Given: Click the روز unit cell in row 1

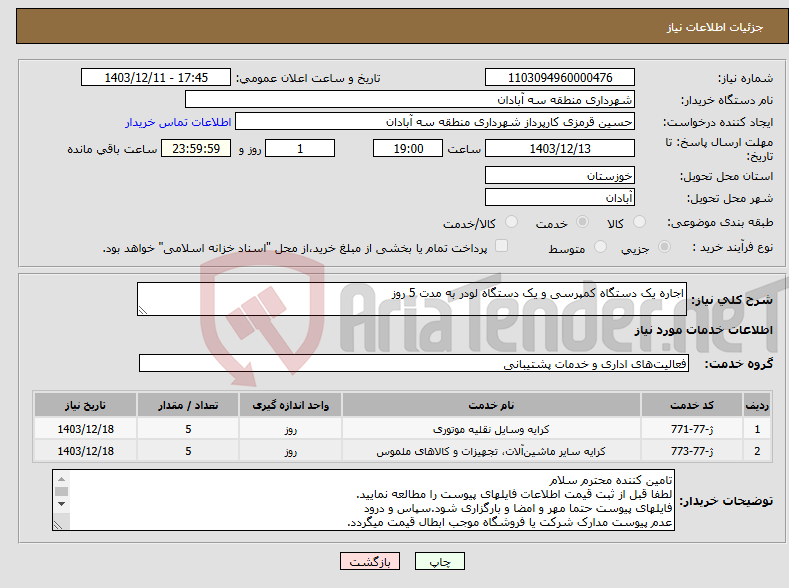Looking at the screenshot, I should 290,429.
